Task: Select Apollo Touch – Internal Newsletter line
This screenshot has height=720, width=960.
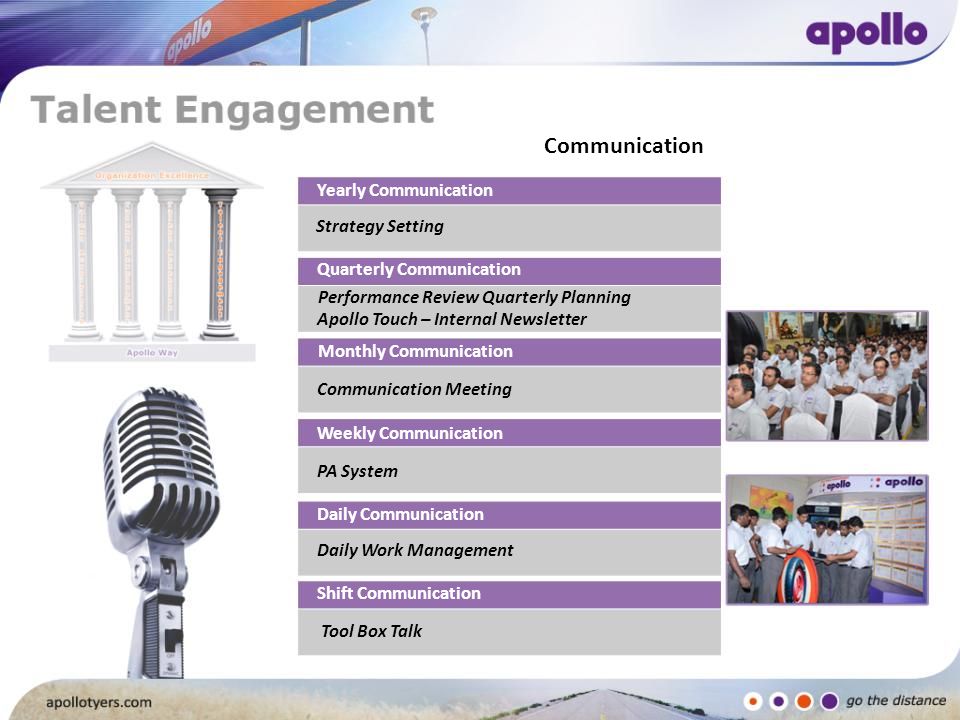Action: pos(452,319)
